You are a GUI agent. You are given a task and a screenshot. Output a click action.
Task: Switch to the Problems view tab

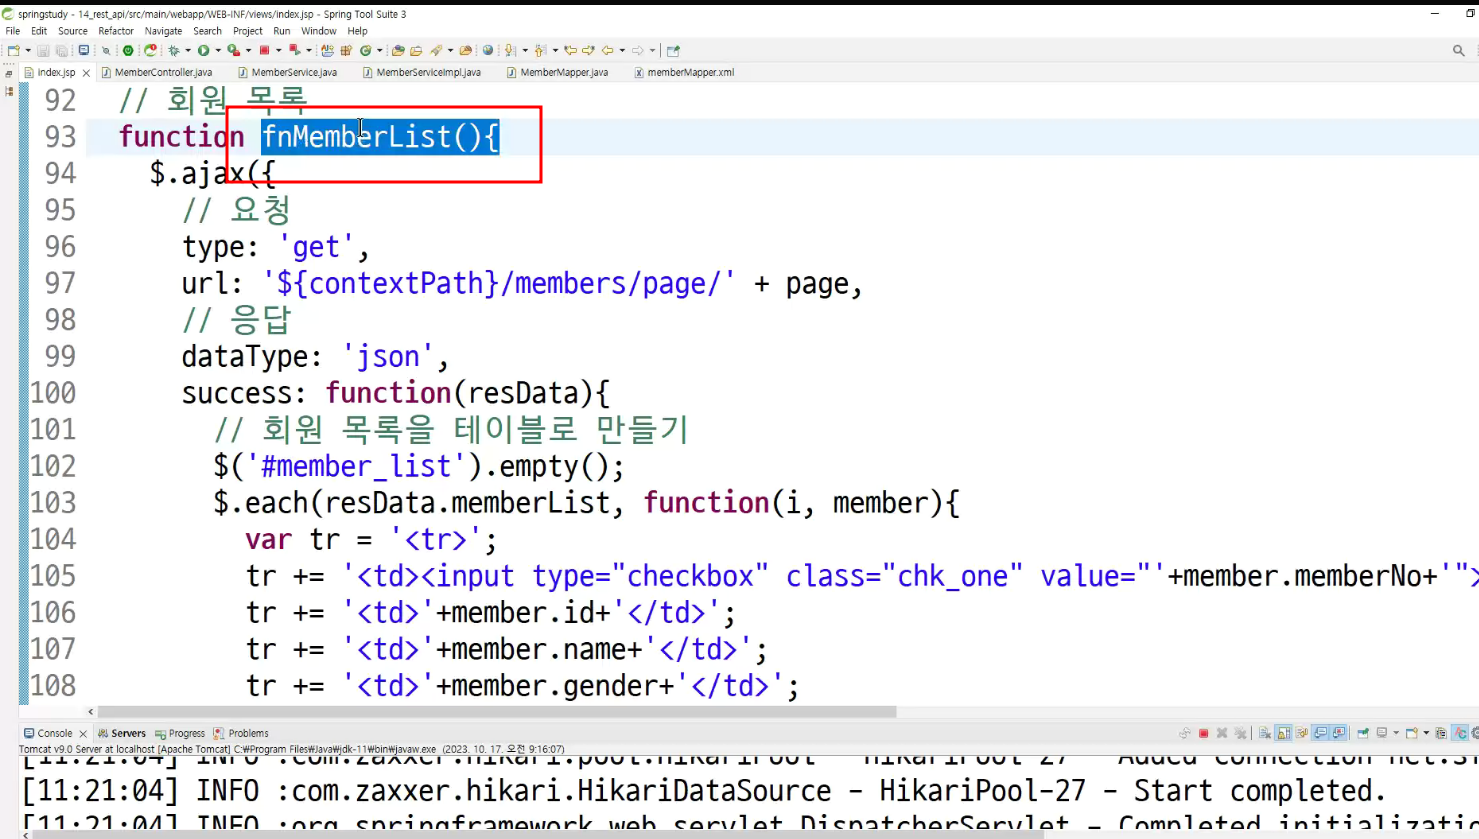click(241, 733)
